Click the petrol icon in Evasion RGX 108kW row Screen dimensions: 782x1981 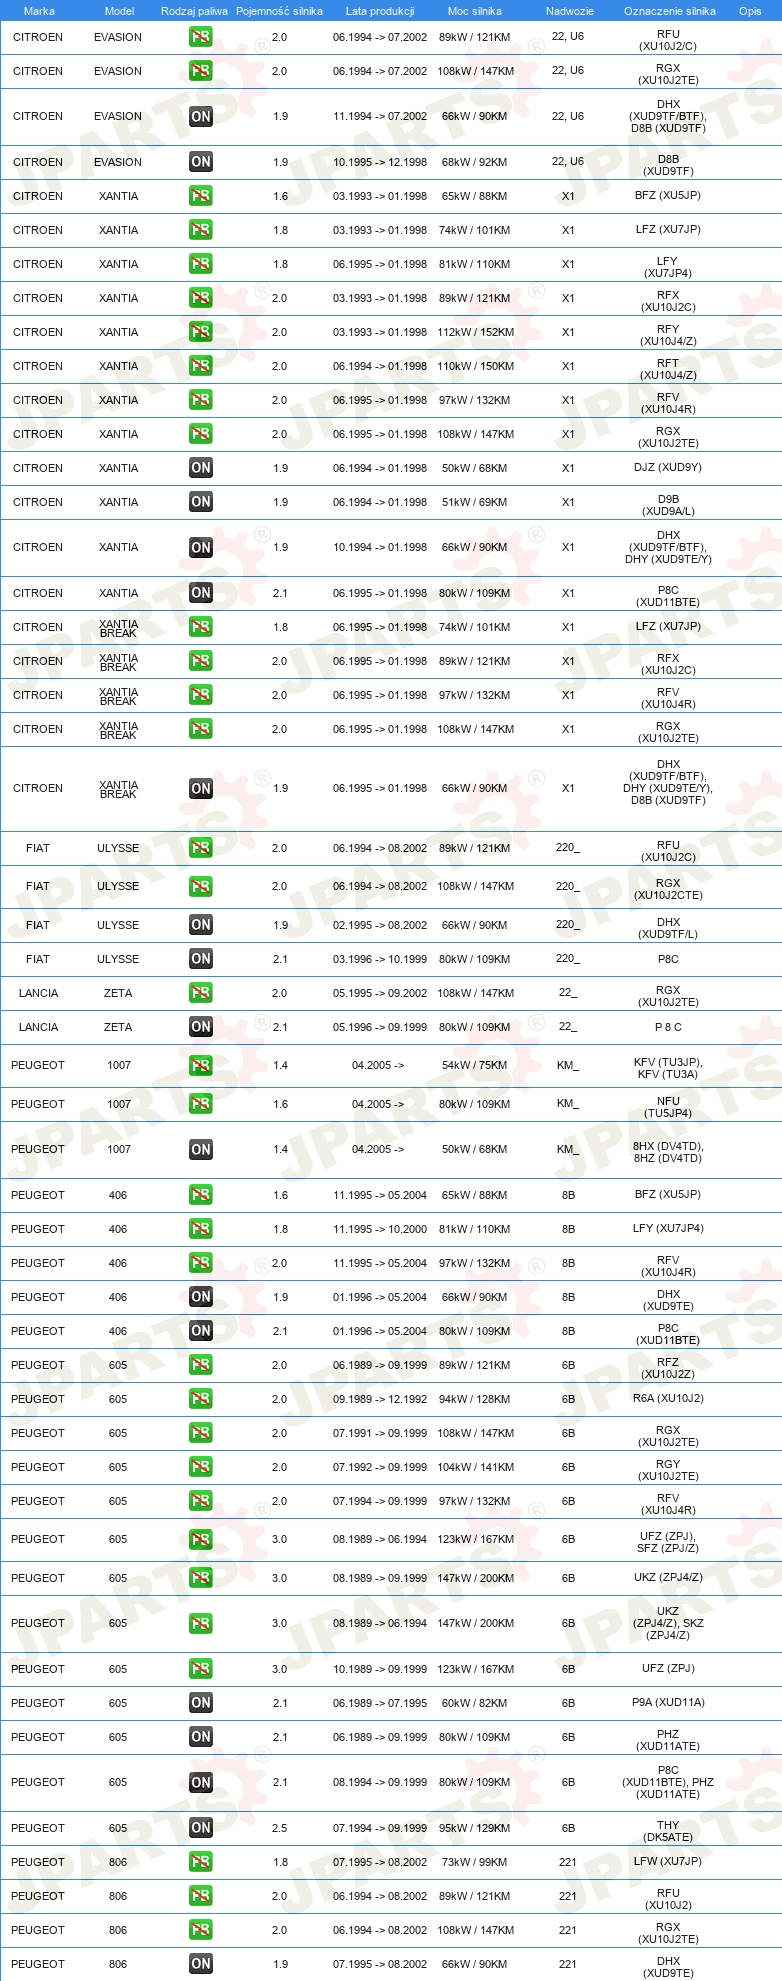(201, 71)
